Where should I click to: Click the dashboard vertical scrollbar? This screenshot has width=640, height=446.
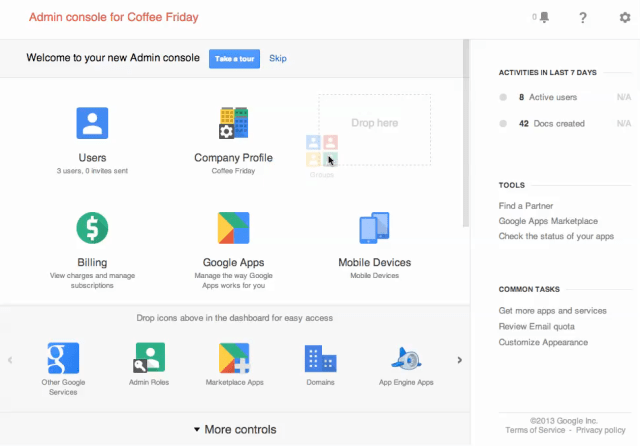(466, 130)
